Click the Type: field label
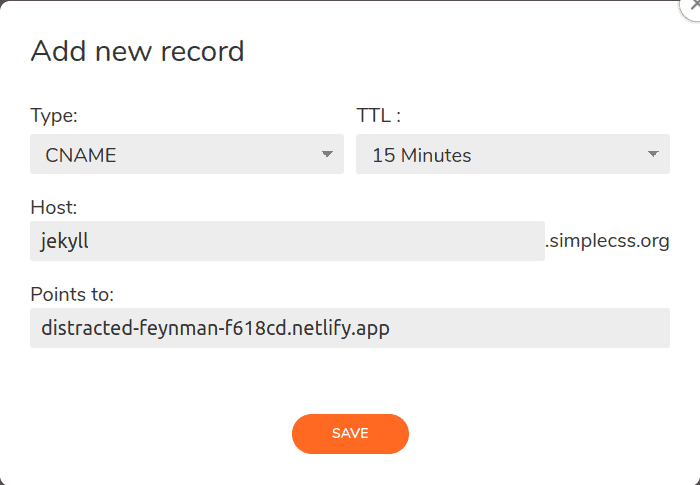 pyautogui.click(x=54, y=116)
